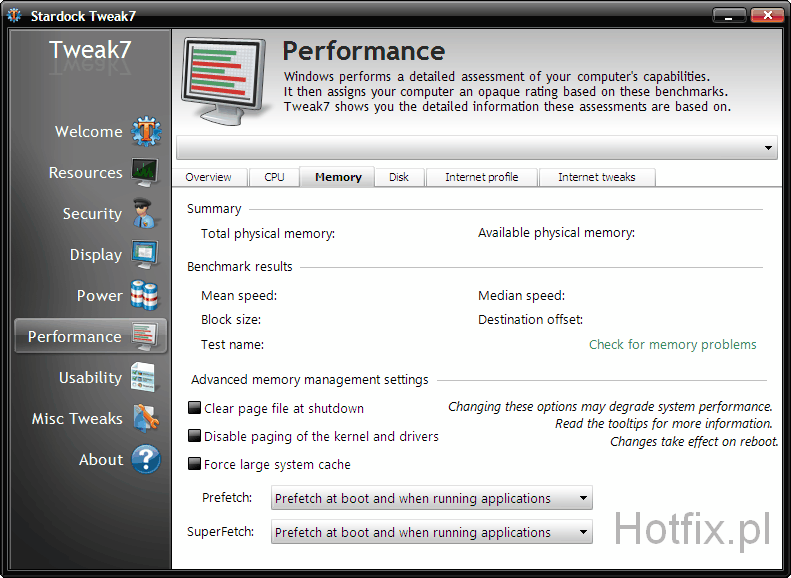Open Security section label
This screenshot has height=578, width=791.
[92, 214]
